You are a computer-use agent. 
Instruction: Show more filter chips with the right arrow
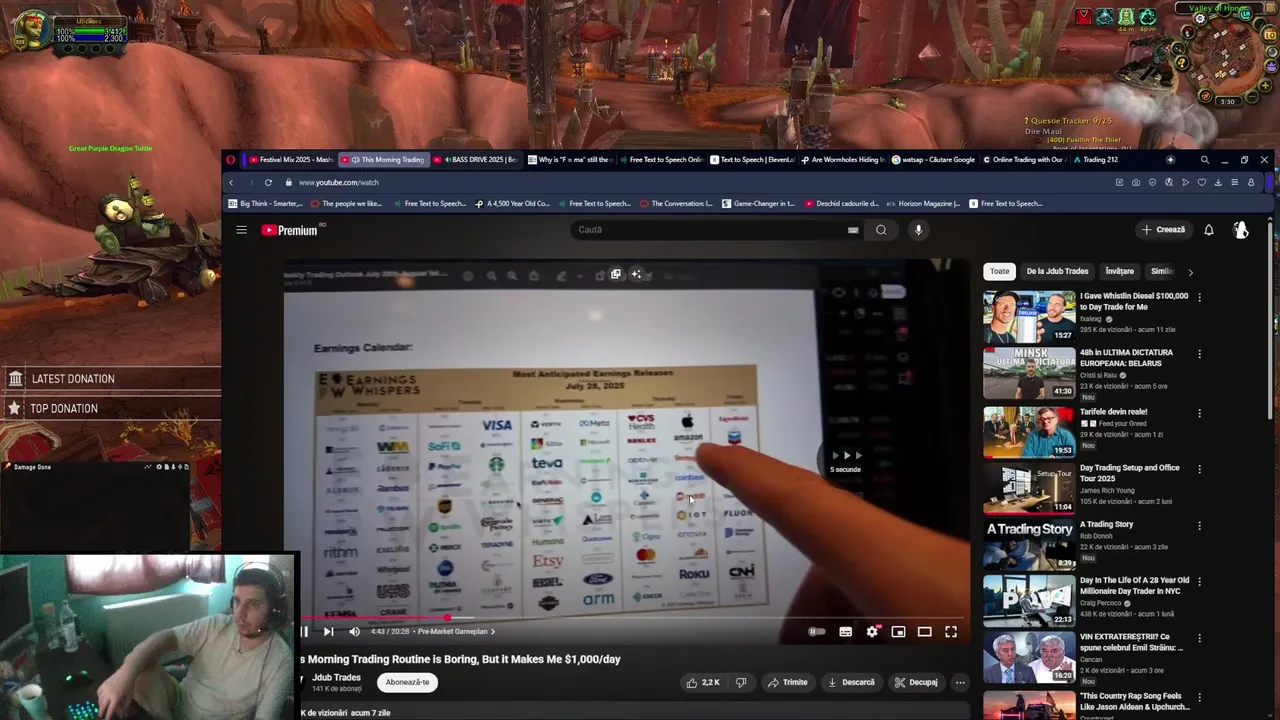1190,272
